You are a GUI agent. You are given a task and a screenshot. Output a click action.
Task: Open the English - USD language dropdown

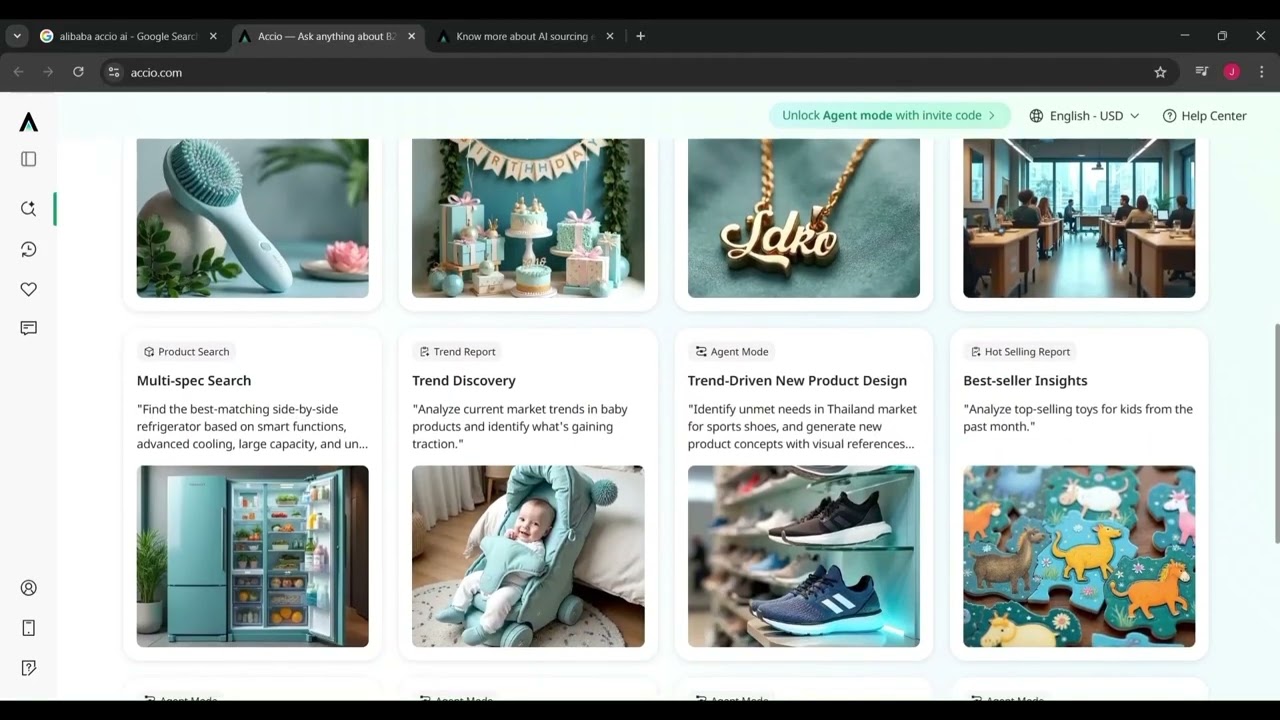click(1085, 116)
